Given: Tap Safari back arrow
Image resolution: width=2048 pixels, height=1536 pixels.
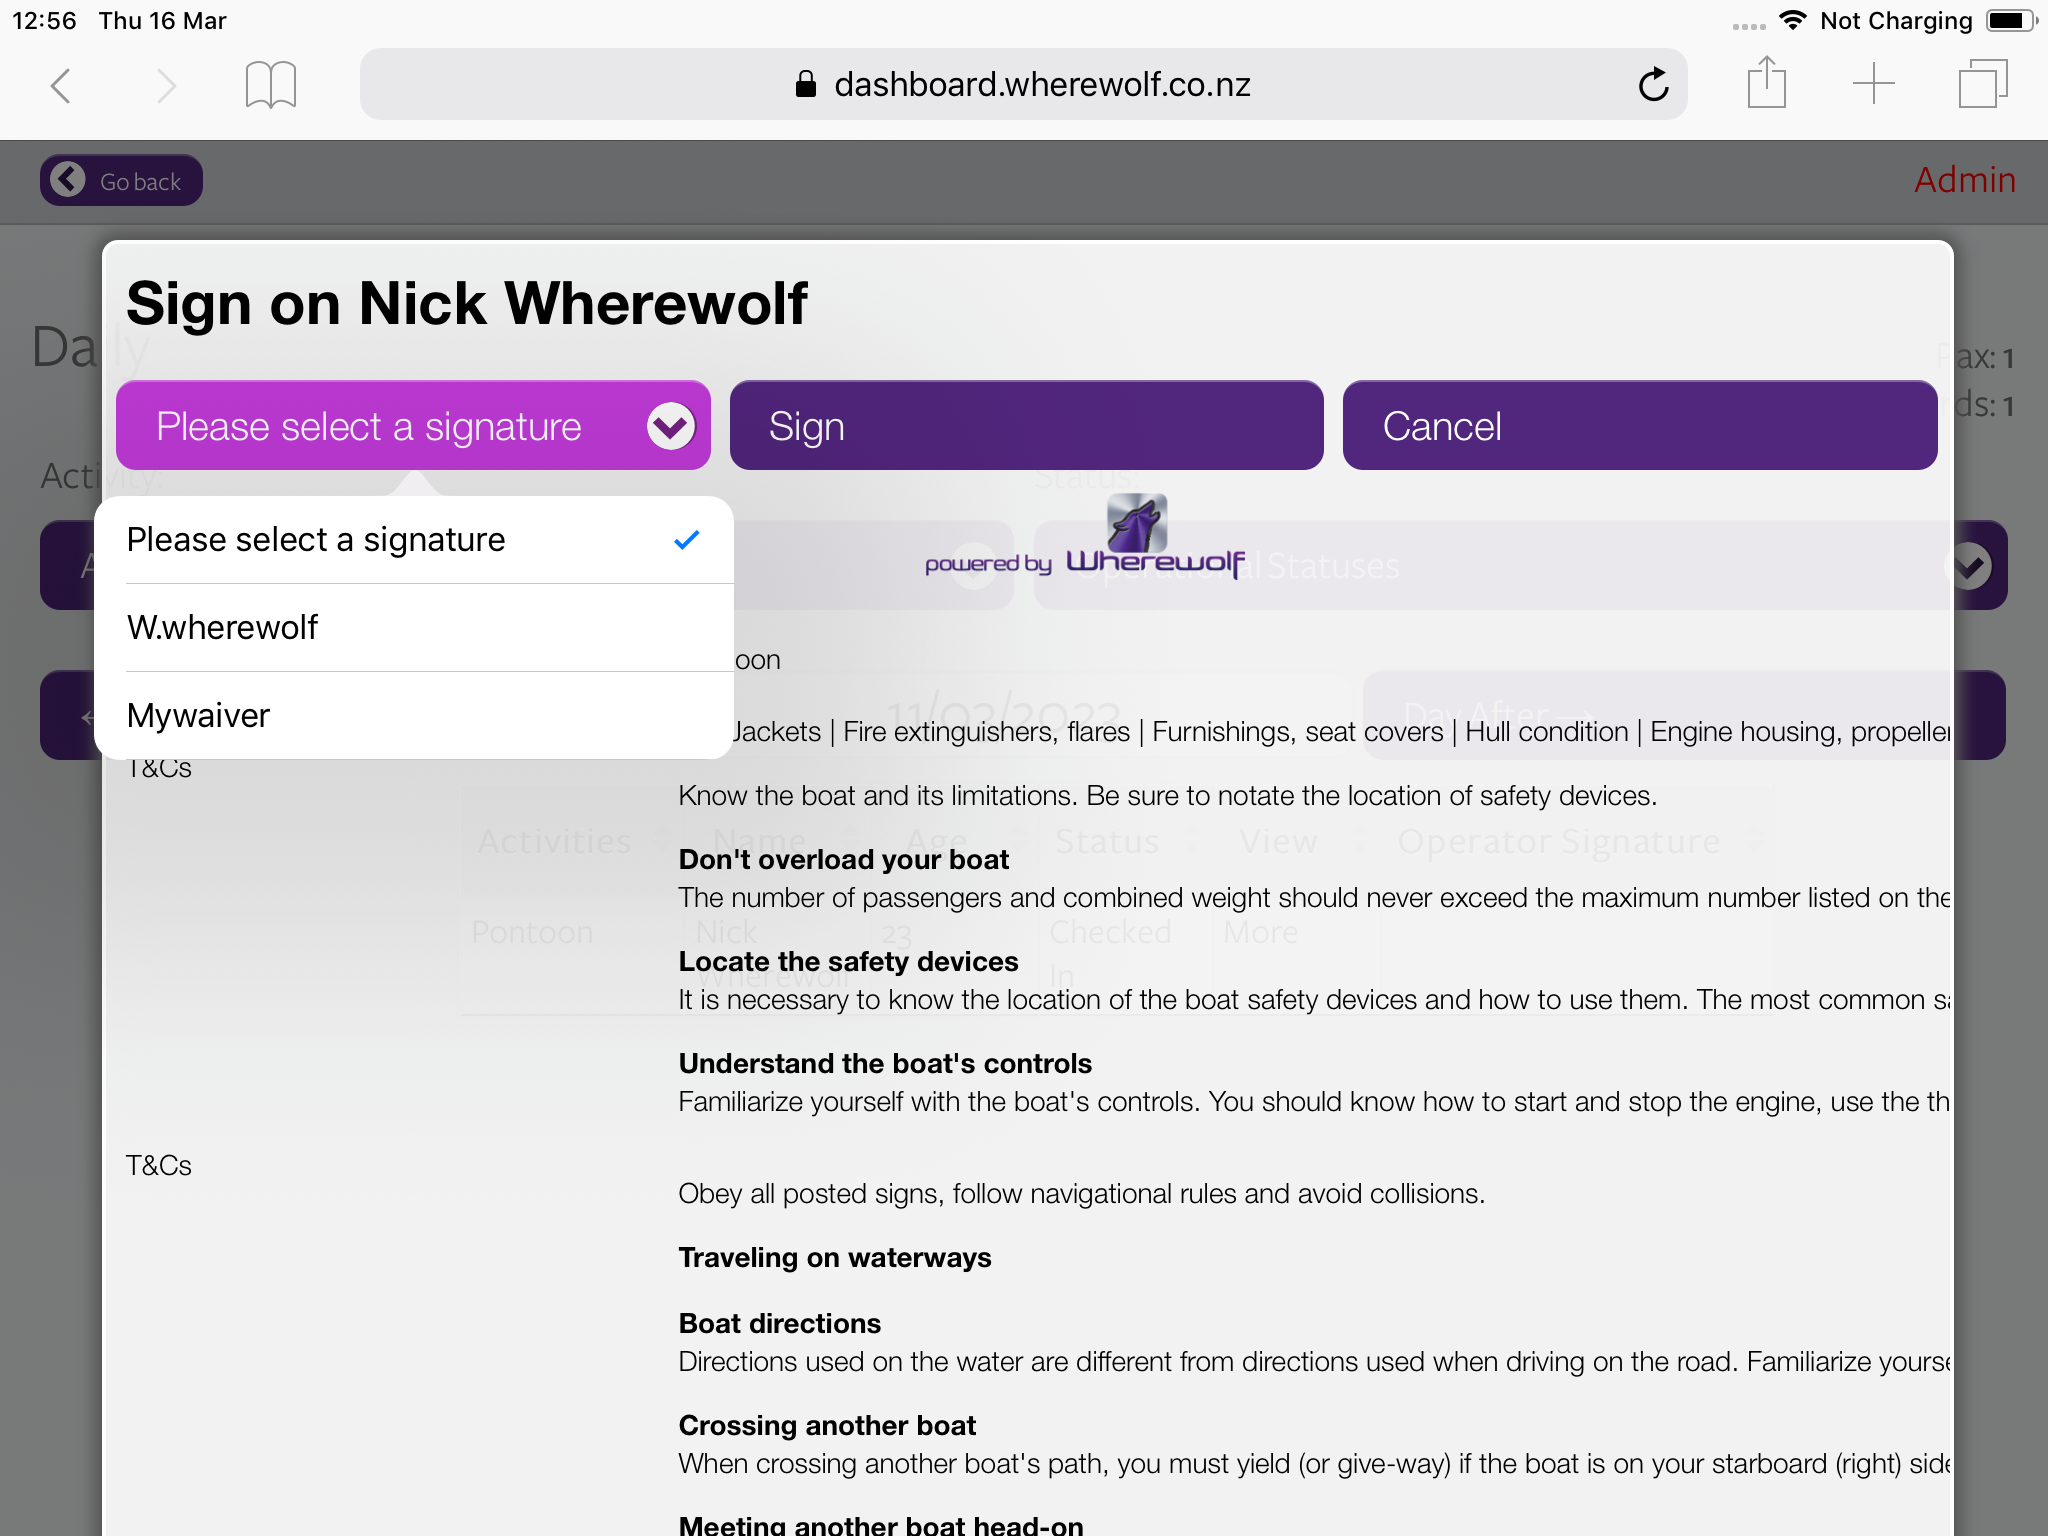Looking at the screenshot, I should [x=61, y=85].
